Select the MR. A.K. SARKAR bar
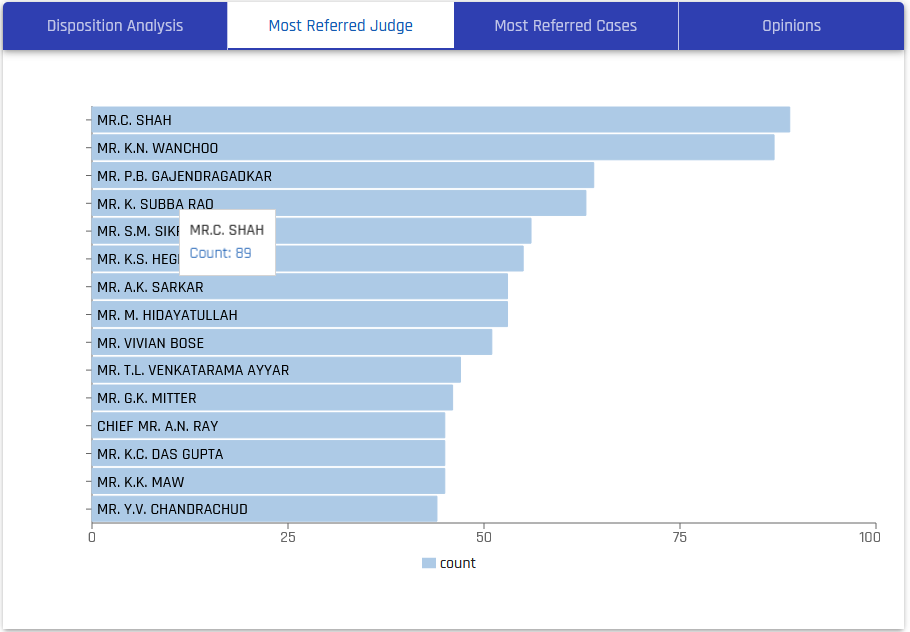910x632 pixels. [x=300, y=287]
